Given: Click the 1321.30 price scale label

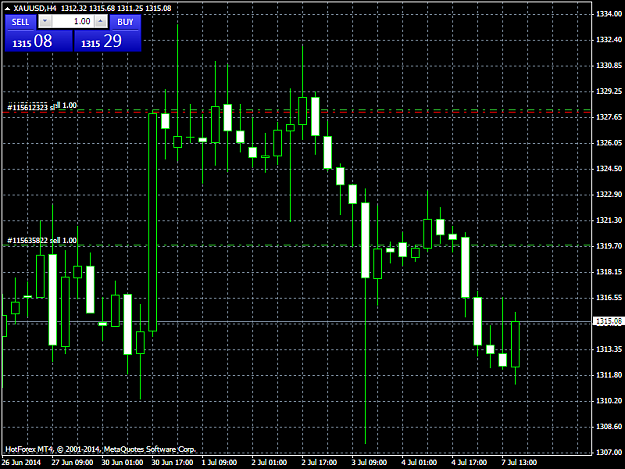Looking at the screenshot, I should click(609, 220).
